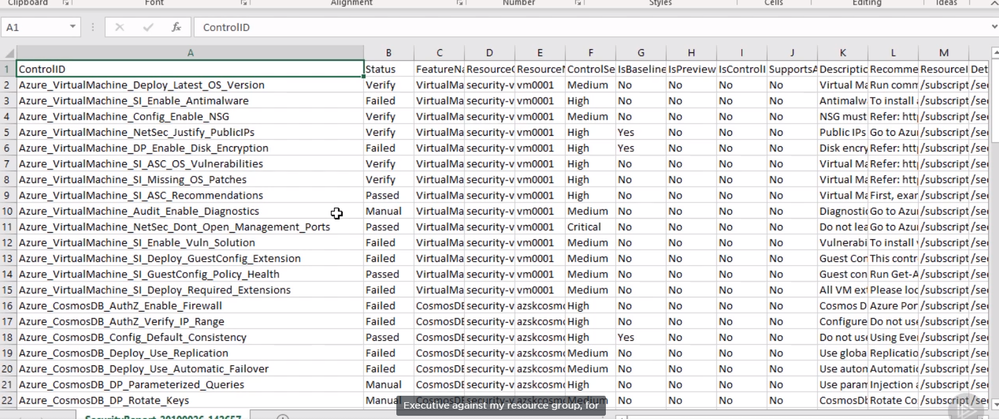Select cell Azure_CosmosDB_Config_Default_Consistency
Image resolution: width=999 pixels, height=419 pixels.
190,337
